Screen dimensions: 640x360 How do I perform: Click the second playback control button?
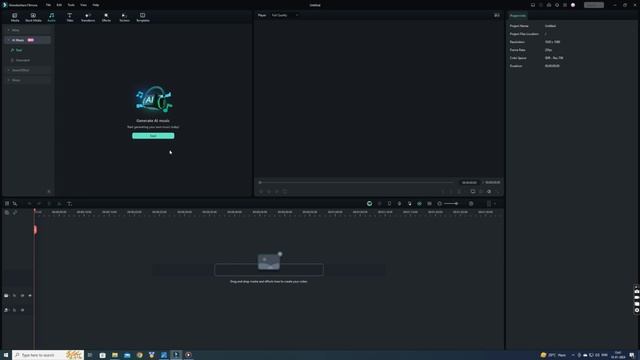click(x=269, y=191)
